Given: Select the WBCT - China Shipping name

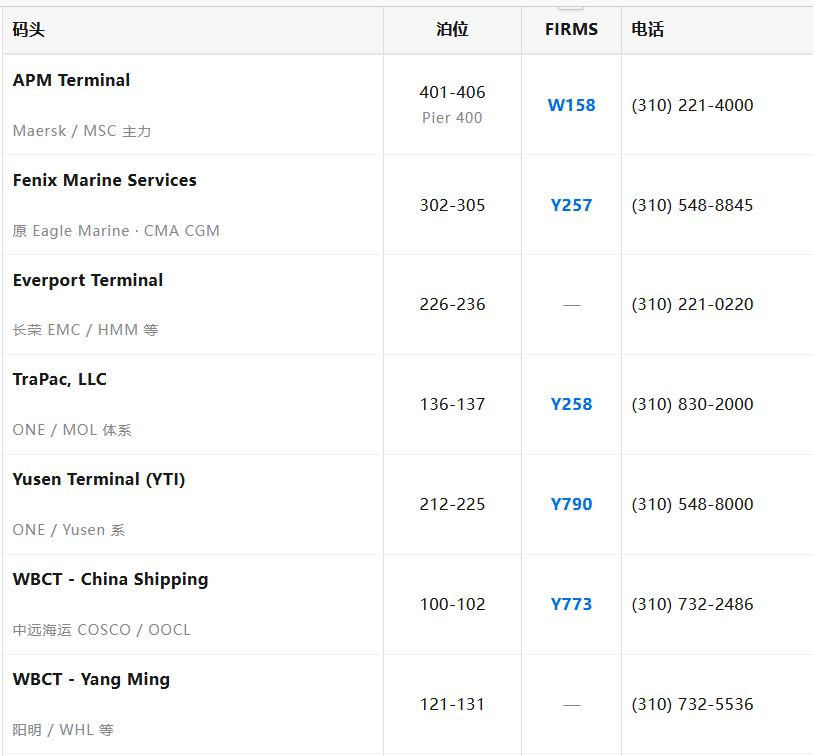Looking at the screenshot, I should 110,580.
